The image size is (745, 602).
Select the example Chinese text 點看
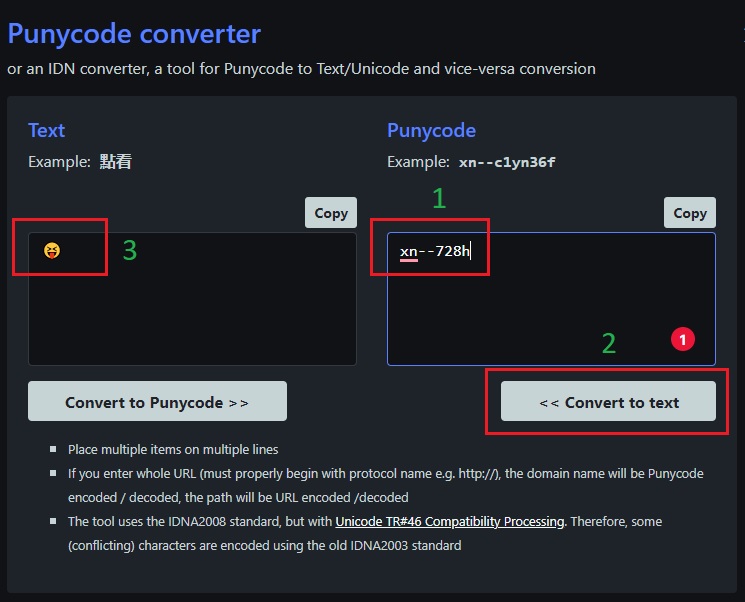click(x=116, y=161)
